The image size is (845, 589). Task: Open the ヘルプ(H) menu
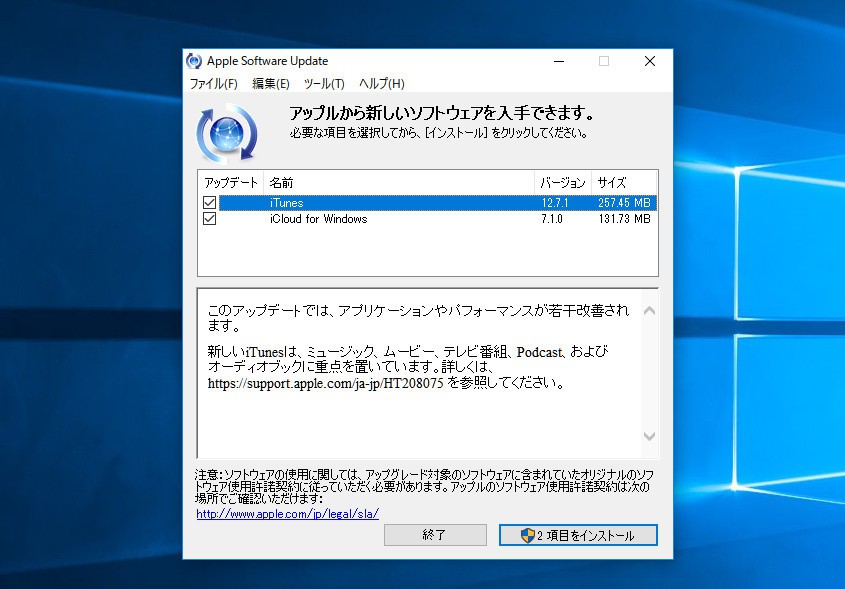pos(382,84)
